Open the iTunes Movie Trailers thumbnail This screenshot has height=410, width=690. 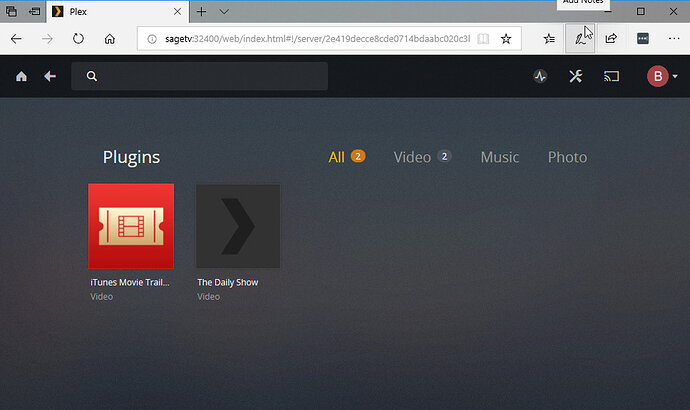pos(131,226)
